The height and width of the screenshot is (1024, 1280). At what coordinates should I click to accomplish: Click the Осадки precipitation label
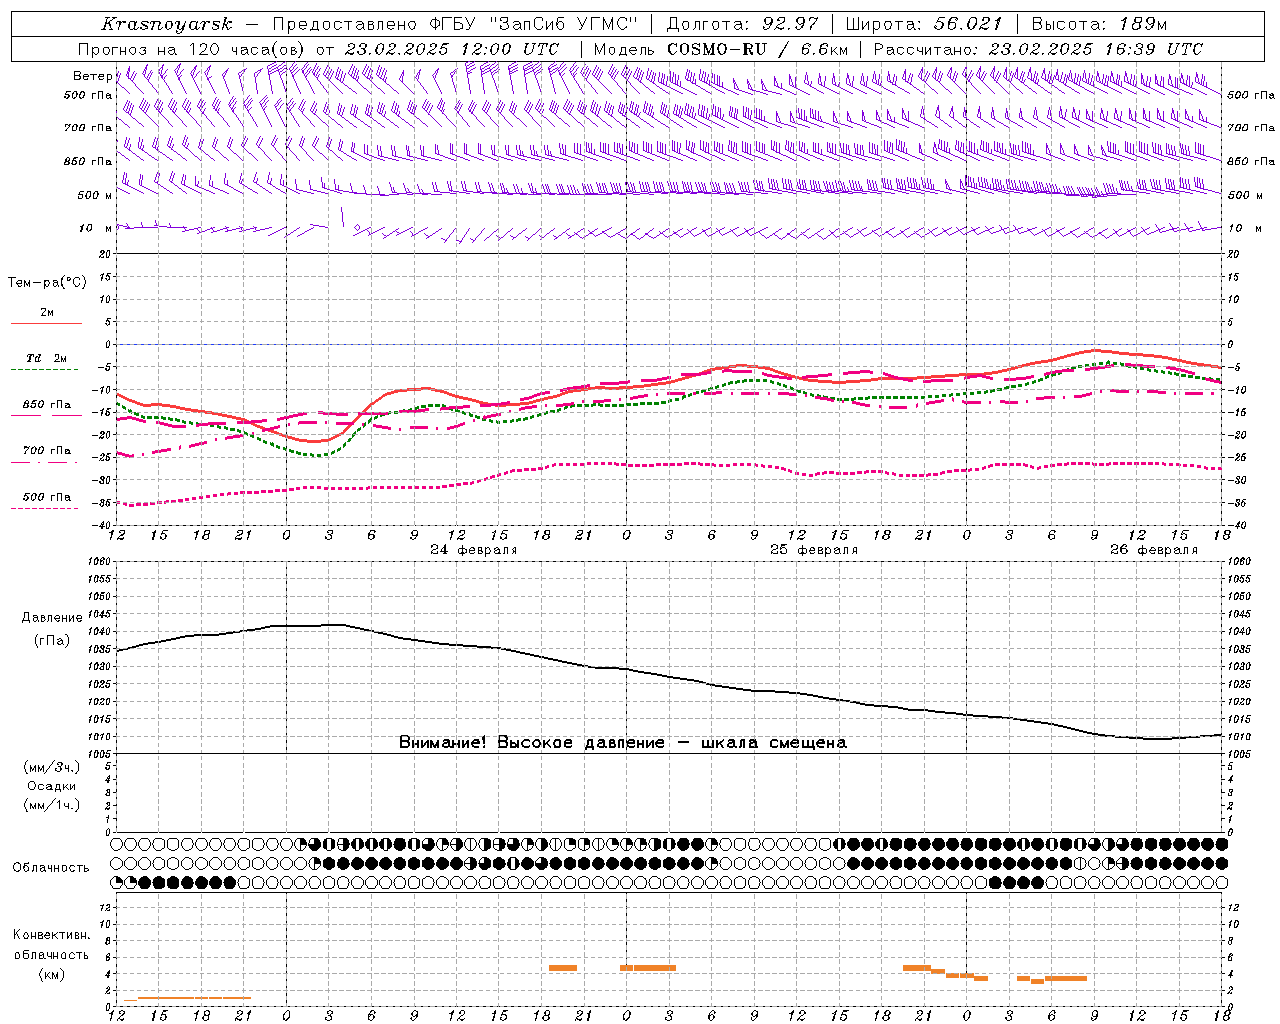pos(52,787)
